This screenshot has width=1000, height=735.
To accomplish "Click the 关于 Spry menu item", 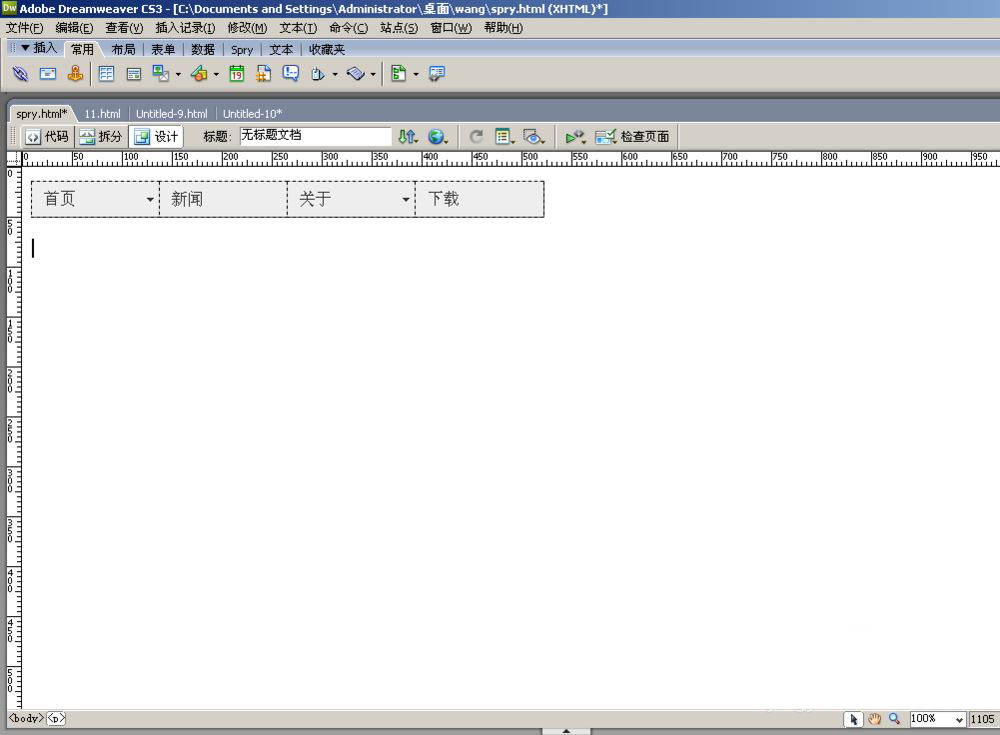I will (351, 199).
